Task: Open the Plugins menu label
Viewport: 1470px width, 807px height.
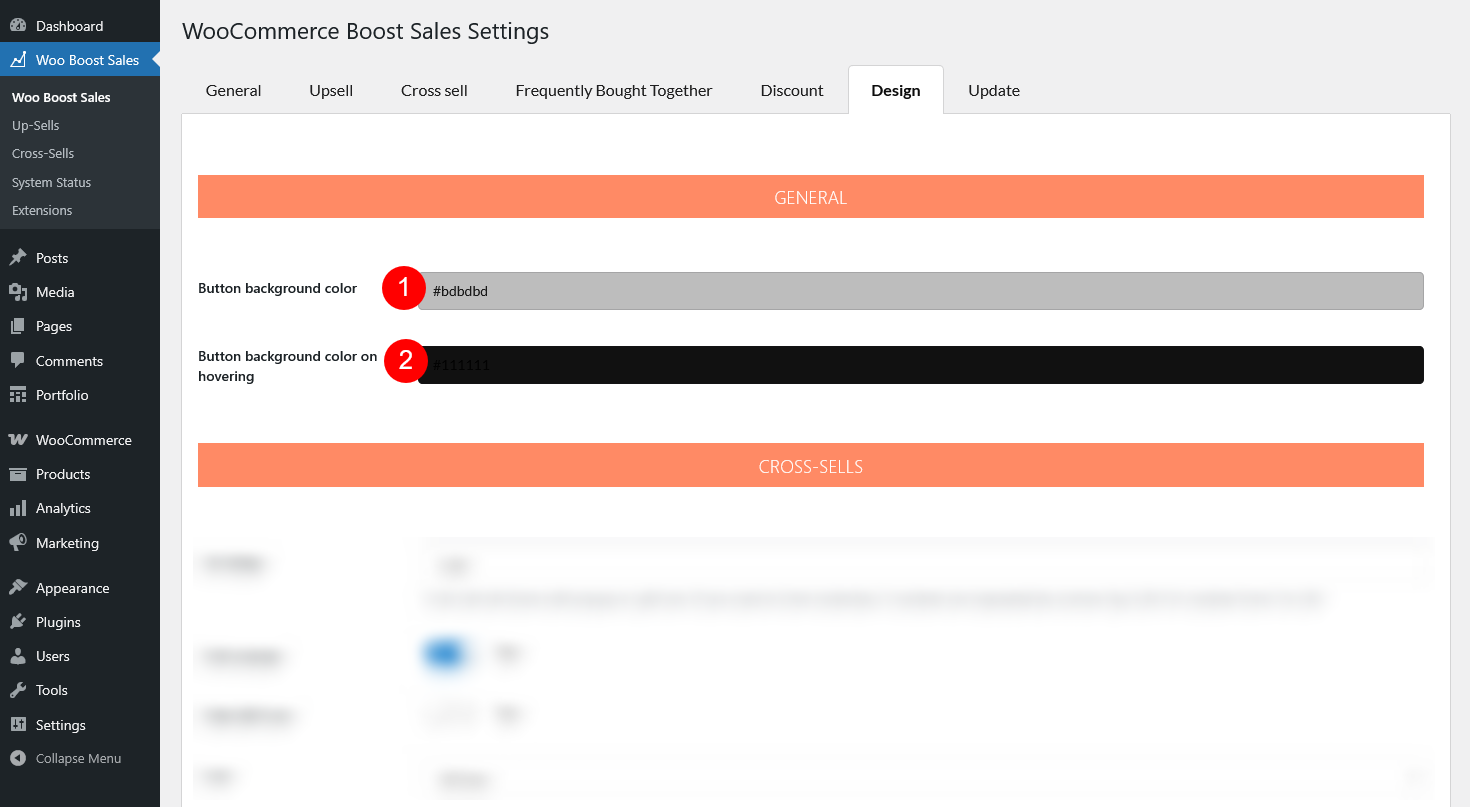Action: 58,622
